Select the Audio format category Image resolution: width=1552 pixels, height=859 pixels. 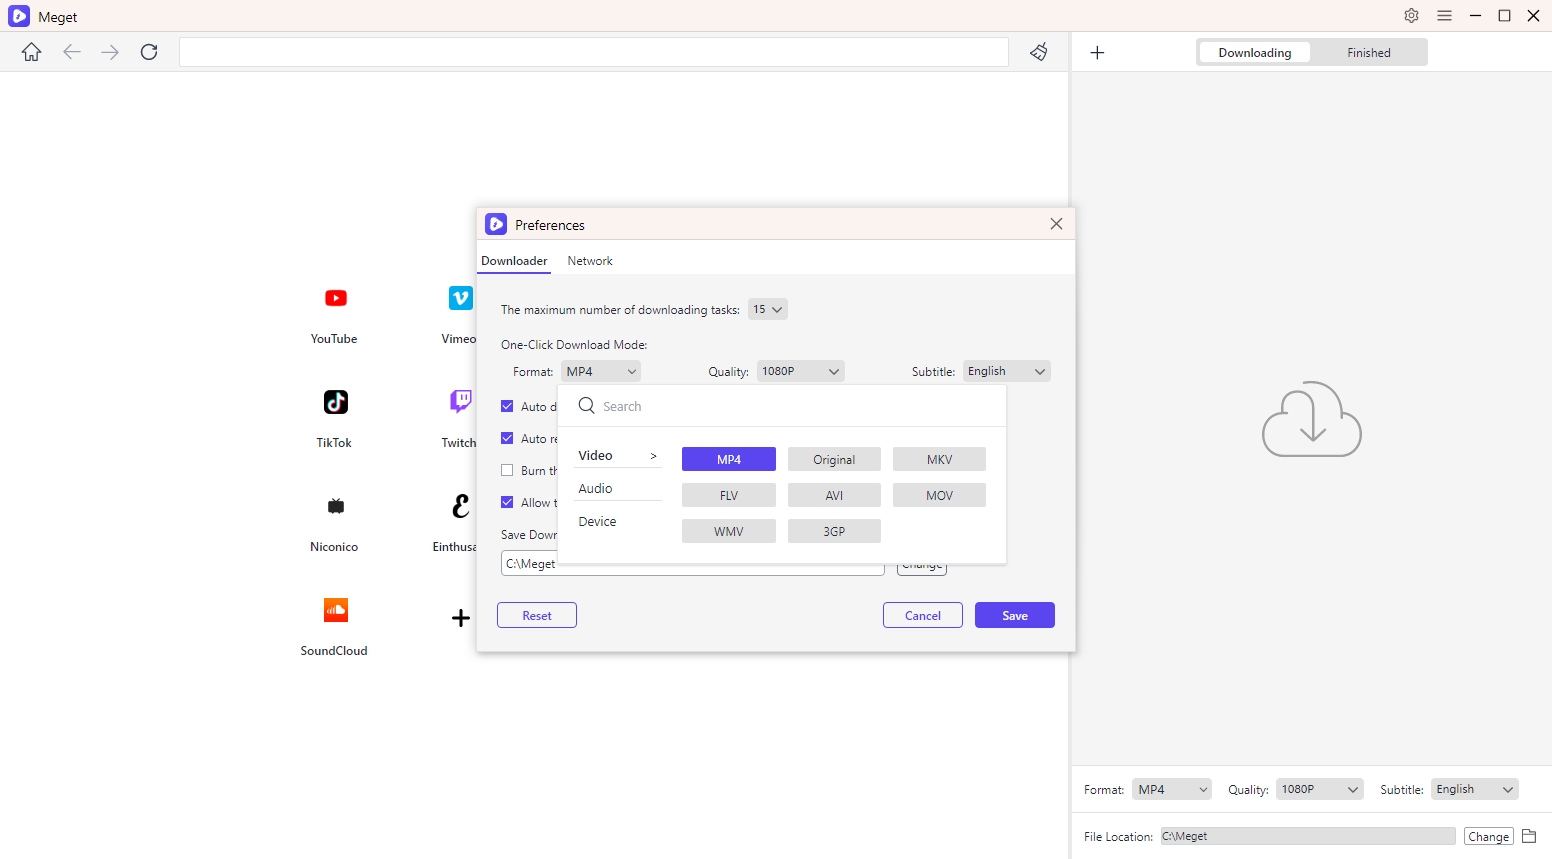pyautogui.click(x=618, y=488)
